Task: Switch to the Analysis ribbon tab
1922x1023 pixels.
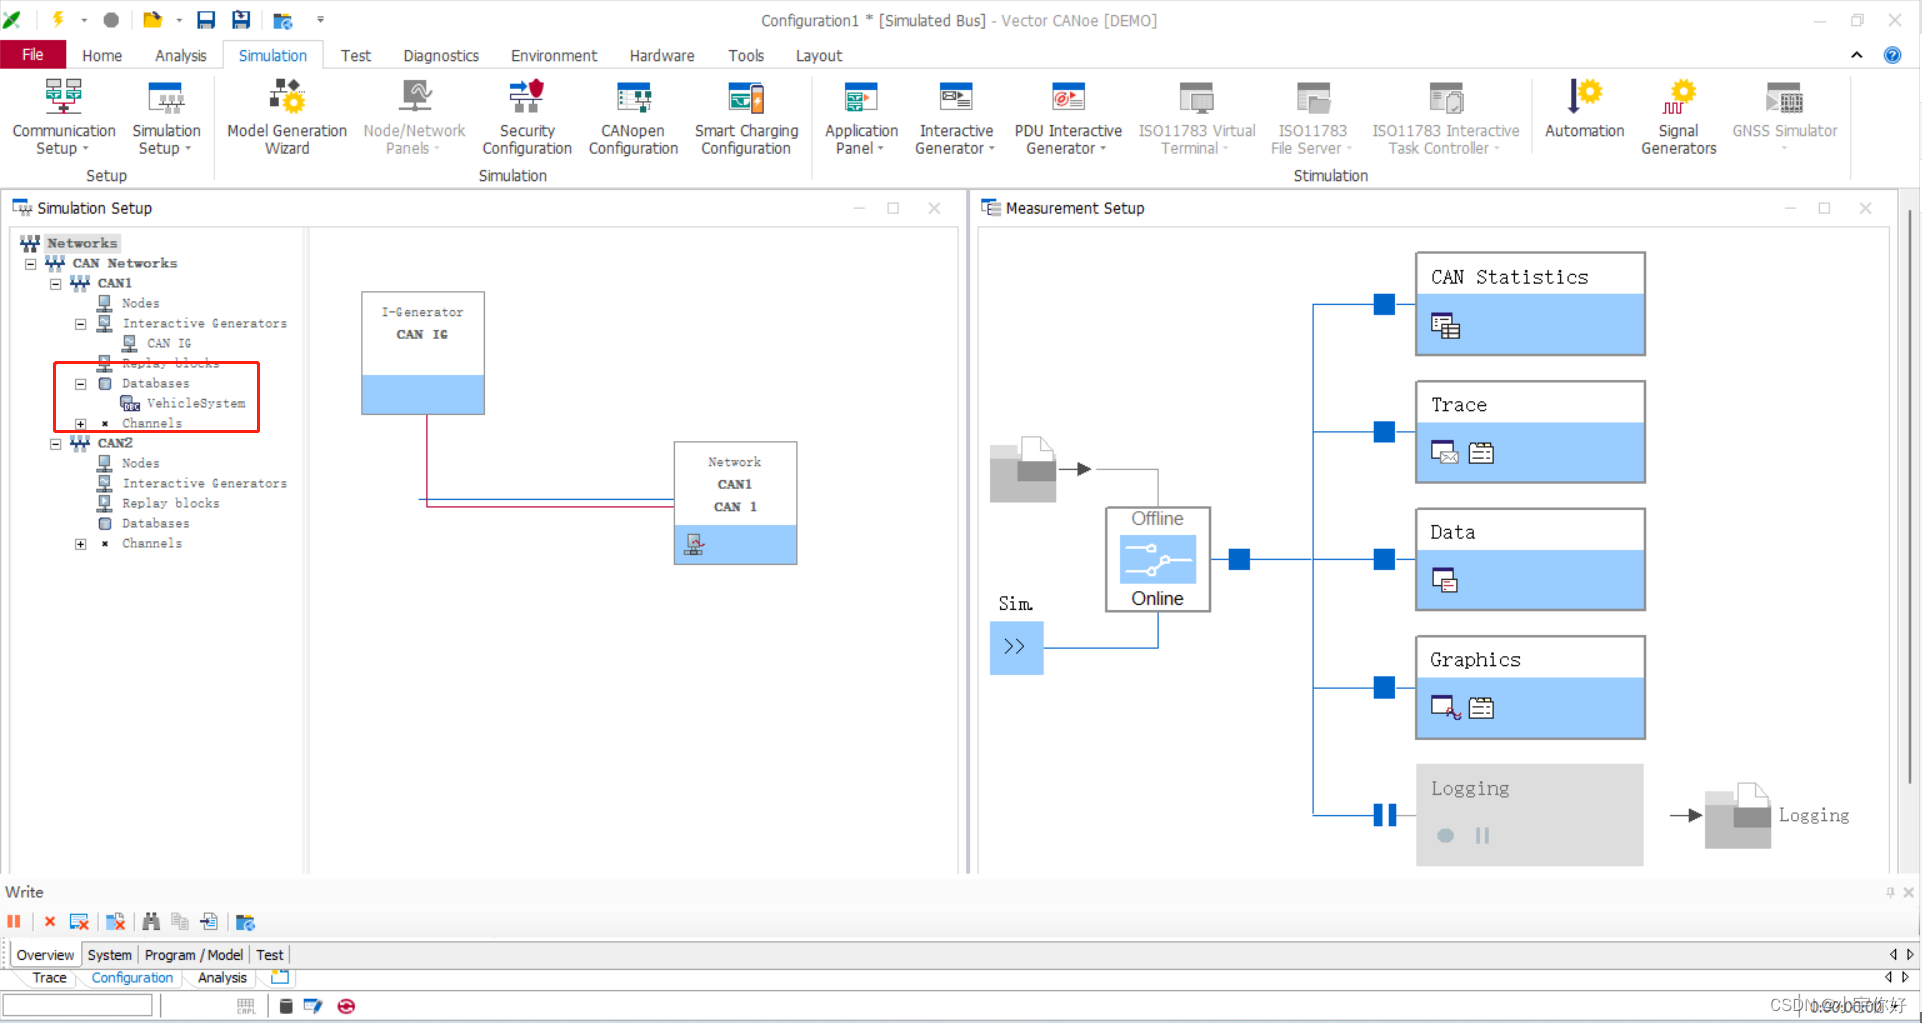Action: [180, 55]
